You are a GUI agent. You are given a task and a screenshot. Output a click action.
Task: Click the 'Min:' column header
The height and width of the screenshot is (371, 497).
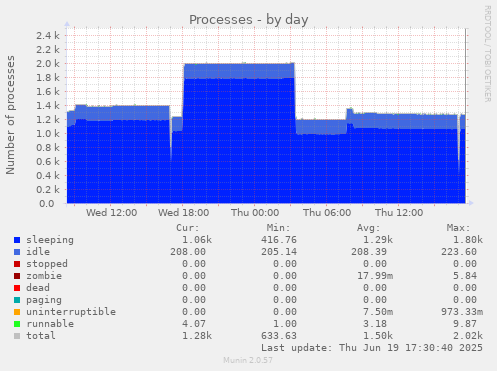coord(278,228)
